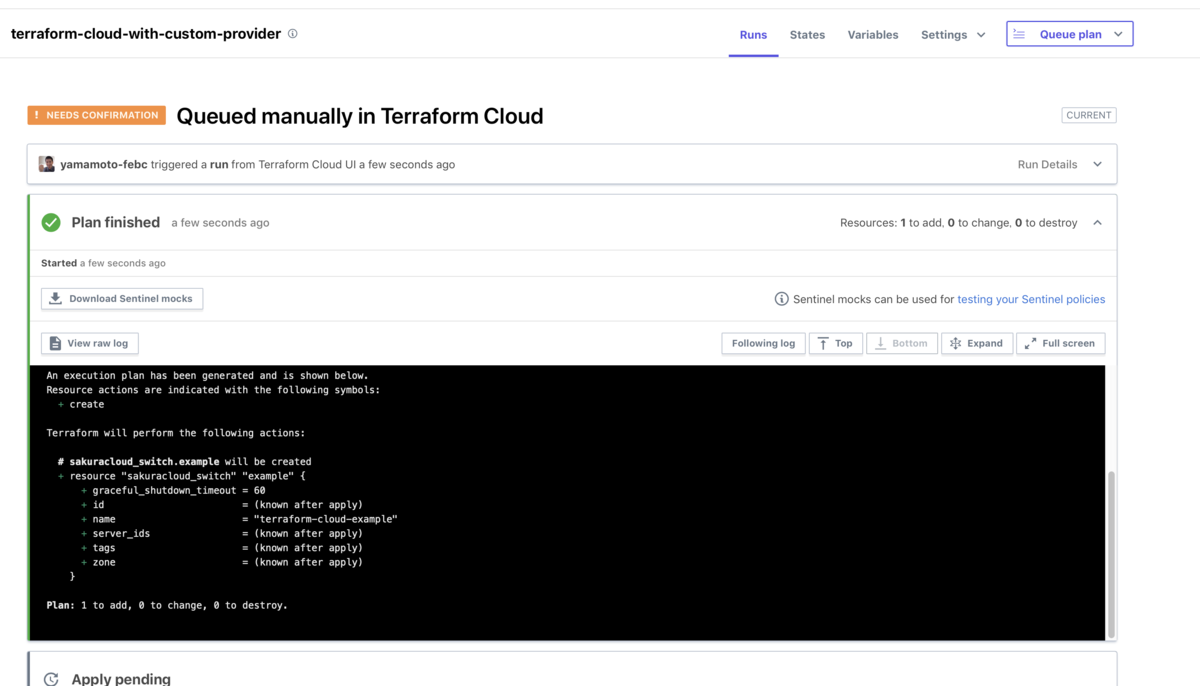Click the server_ids log line
The width and height of the screenshot is (1200, 686).
coord(222,534)
